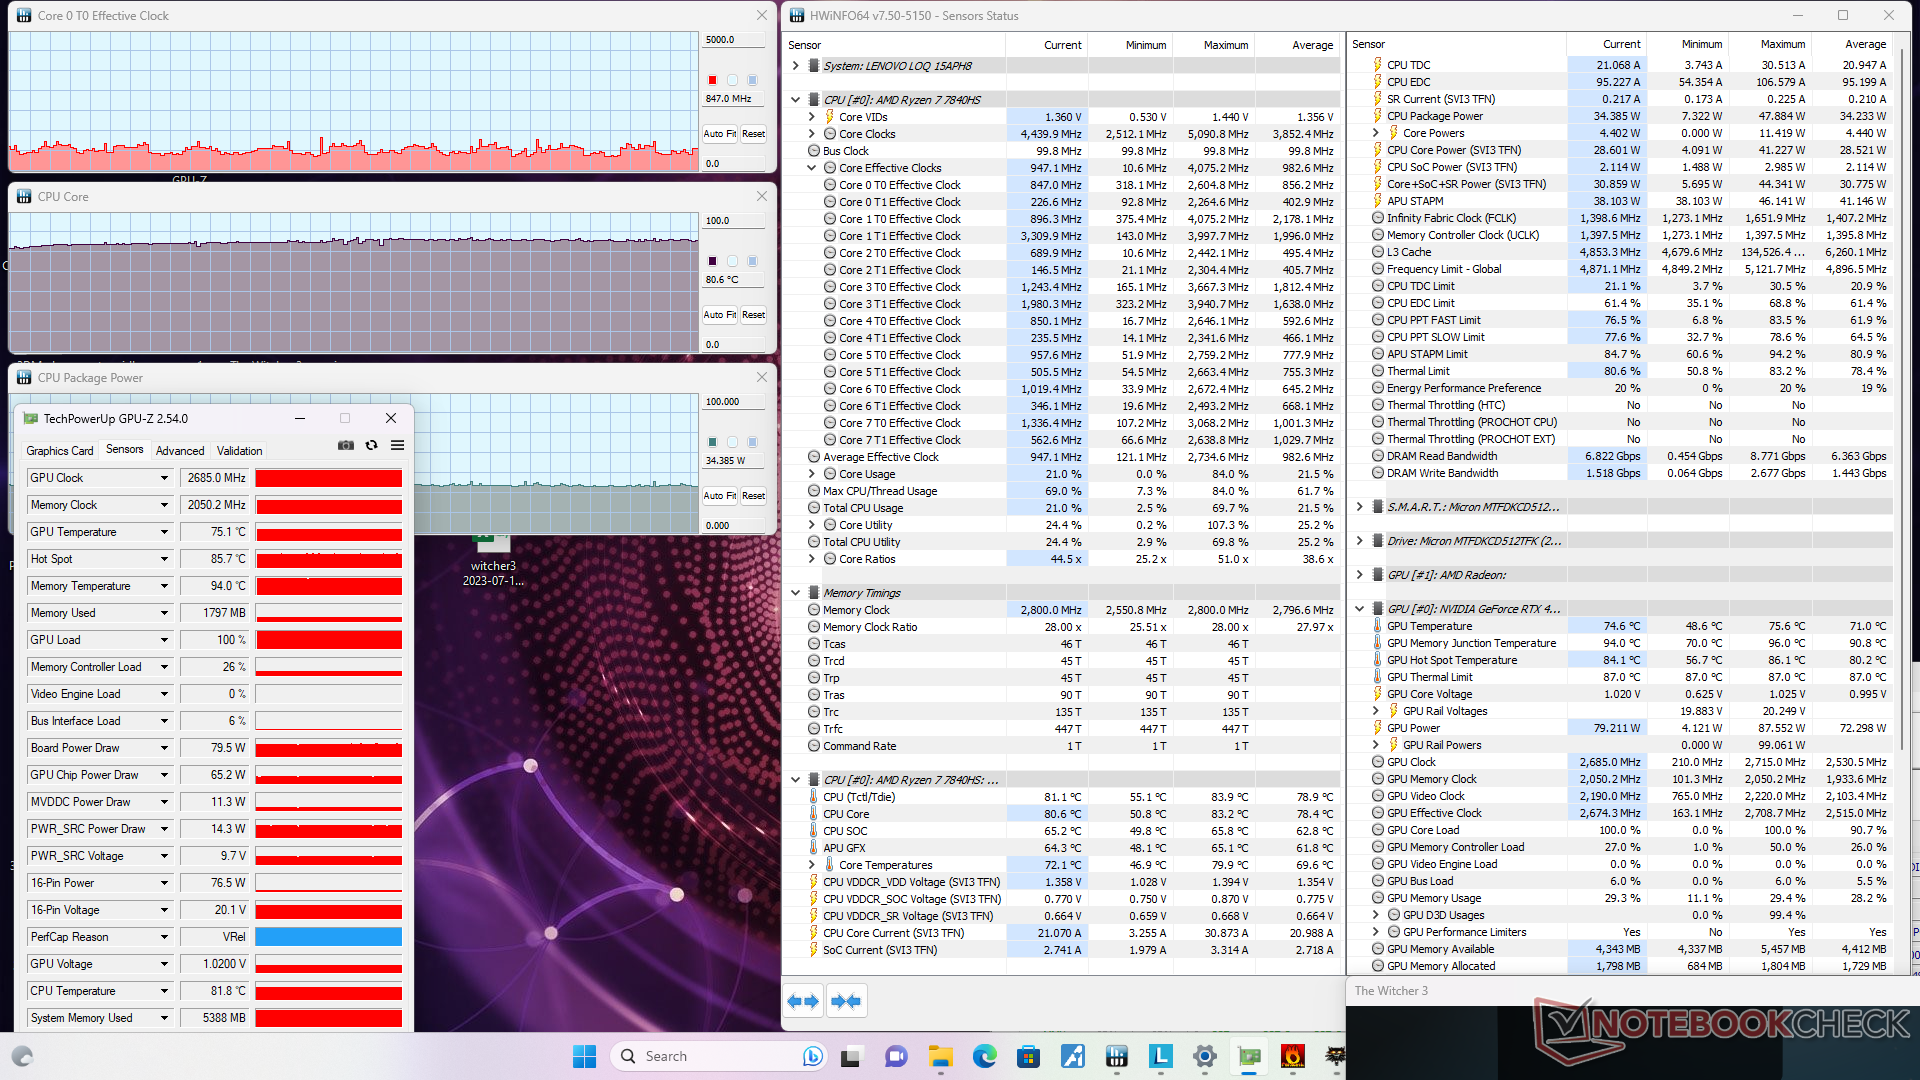Open FurMark from the taskbar
This screenshot has height=1080, width=1920.
pyautogui.click(x=1292, y=1056)
